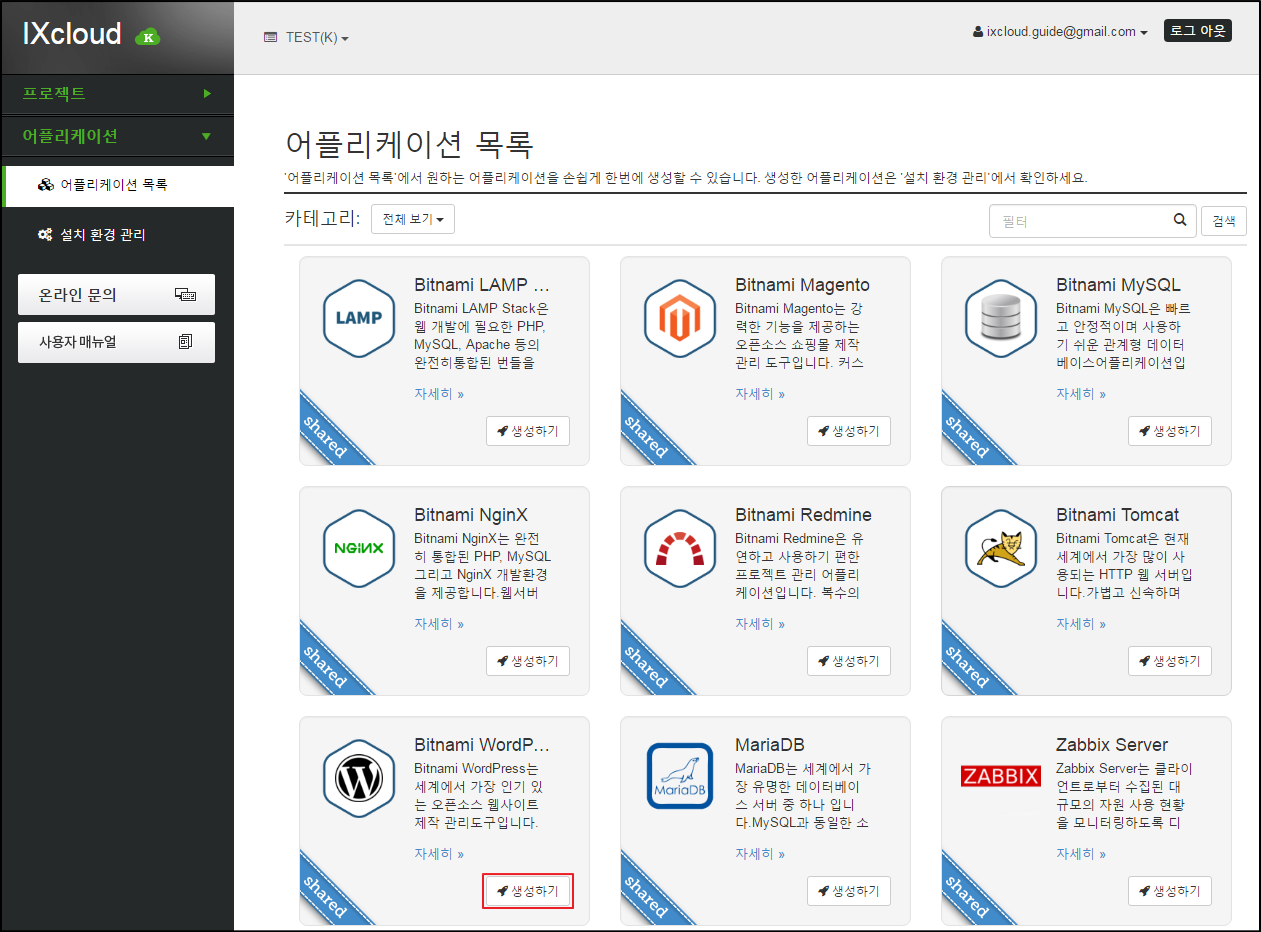The image size is (1261, 932).
Task: Click the Bitnami Magento card title
Action: [802, 285]
